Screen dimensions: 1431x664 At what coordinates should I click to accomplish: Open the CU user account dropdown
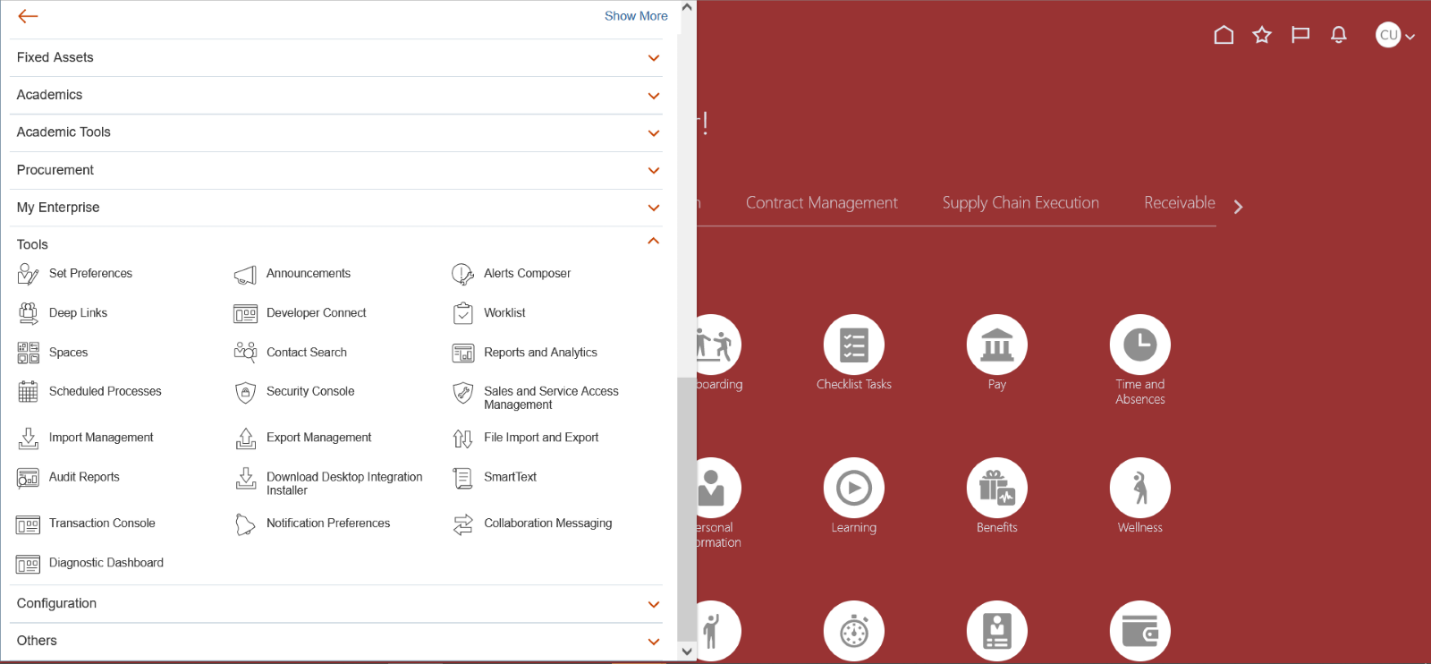tap(1395, 36)
